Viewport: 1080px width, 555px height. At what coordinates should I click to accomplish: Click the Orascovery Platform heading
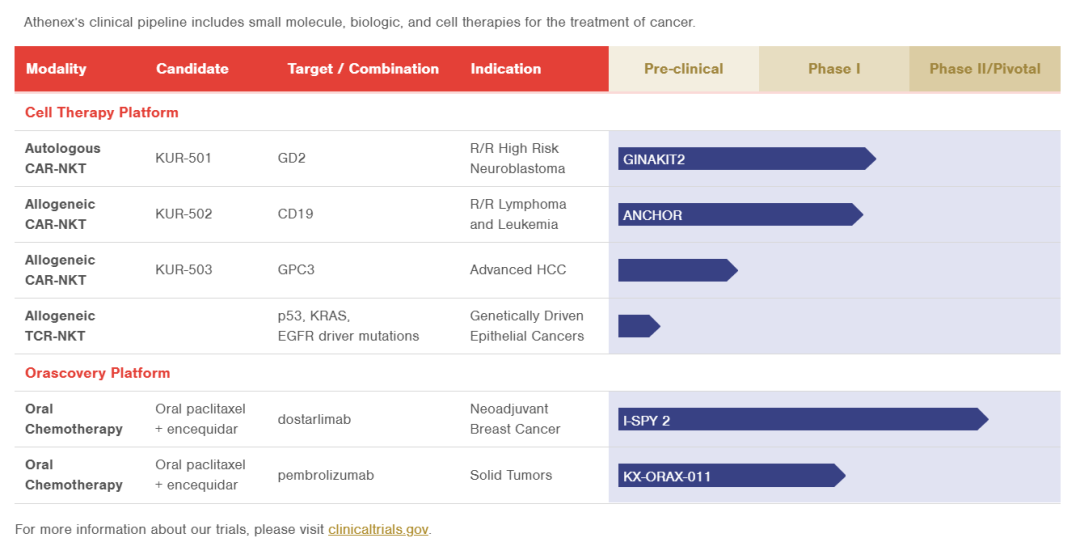coord(98,373)
